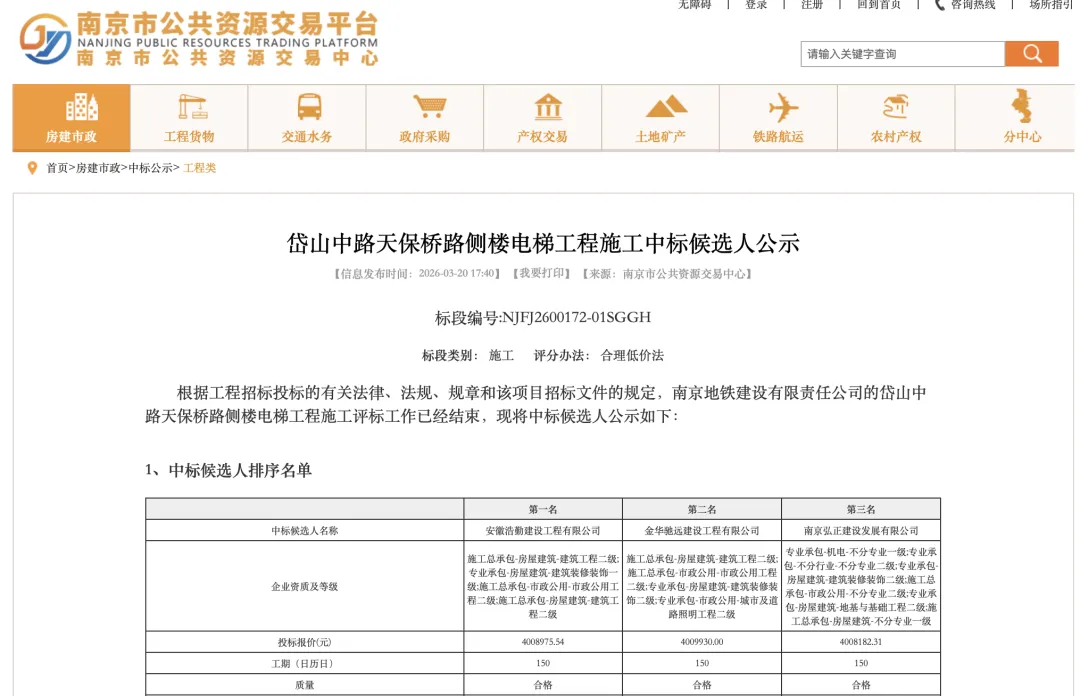
Task: Click the 房建市政 buildings icon
Action: click(x=81, y=107)
